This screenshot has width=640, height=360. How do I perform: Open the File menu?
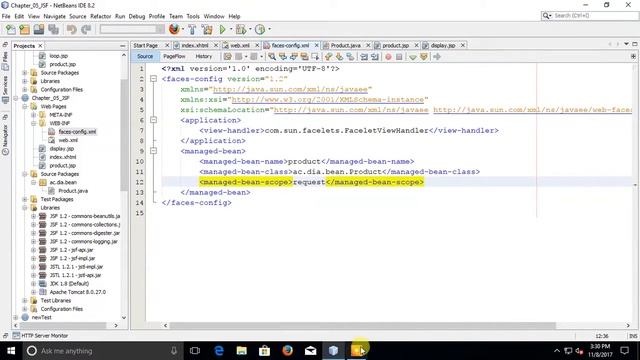[x=6, y=16]
